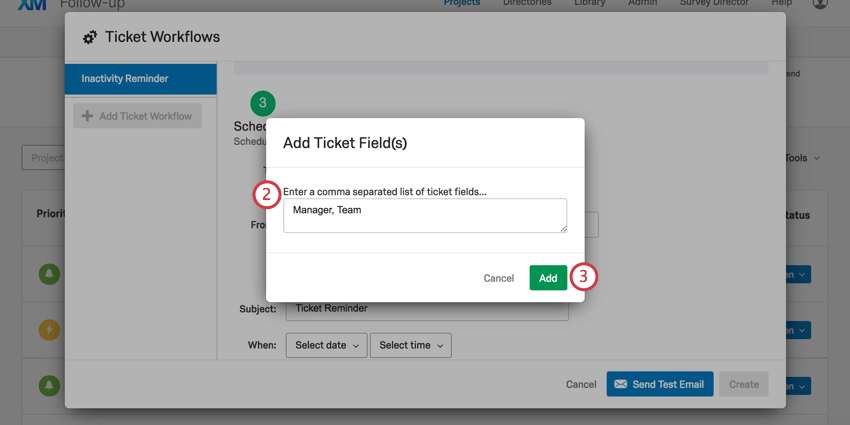Image resolution: width=850 pixels, height=425 pixels.
Task: Open the Projects menu
Action: point(462,3)
